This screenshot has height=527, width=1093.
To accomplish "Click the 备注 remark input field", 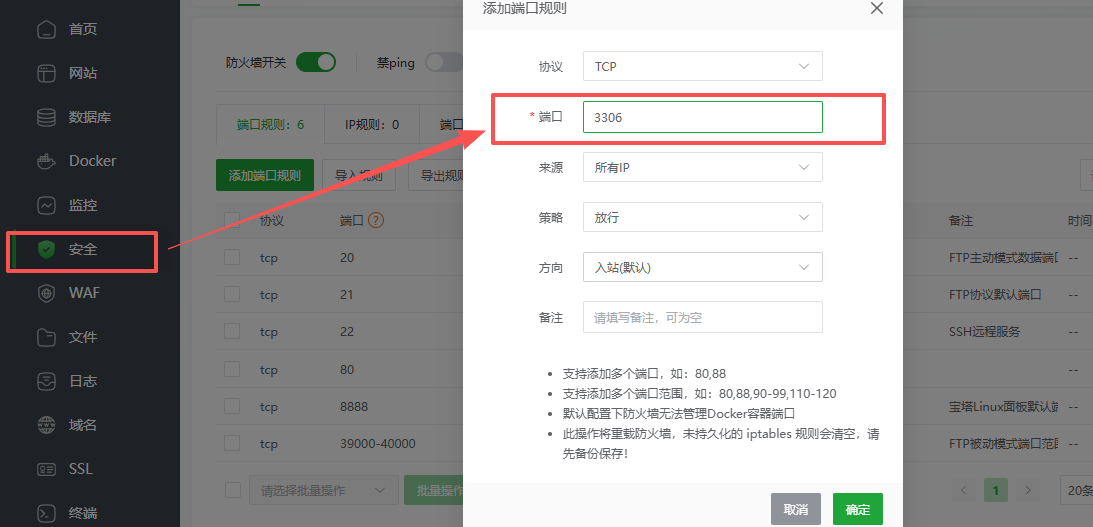I will point(702,317).
